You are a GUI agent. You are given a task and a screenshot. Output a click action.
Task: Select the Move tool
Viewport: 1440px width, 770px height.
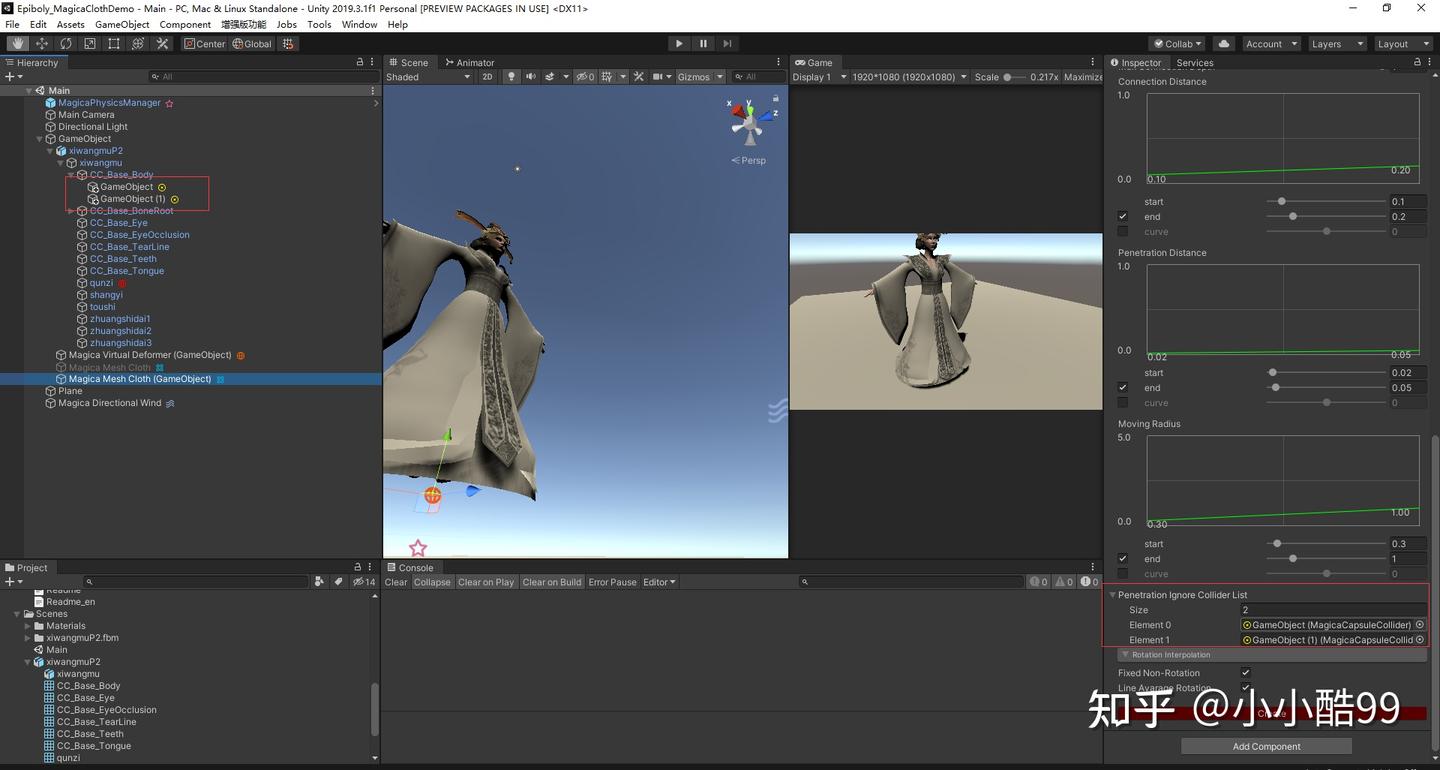coord(42,43)
